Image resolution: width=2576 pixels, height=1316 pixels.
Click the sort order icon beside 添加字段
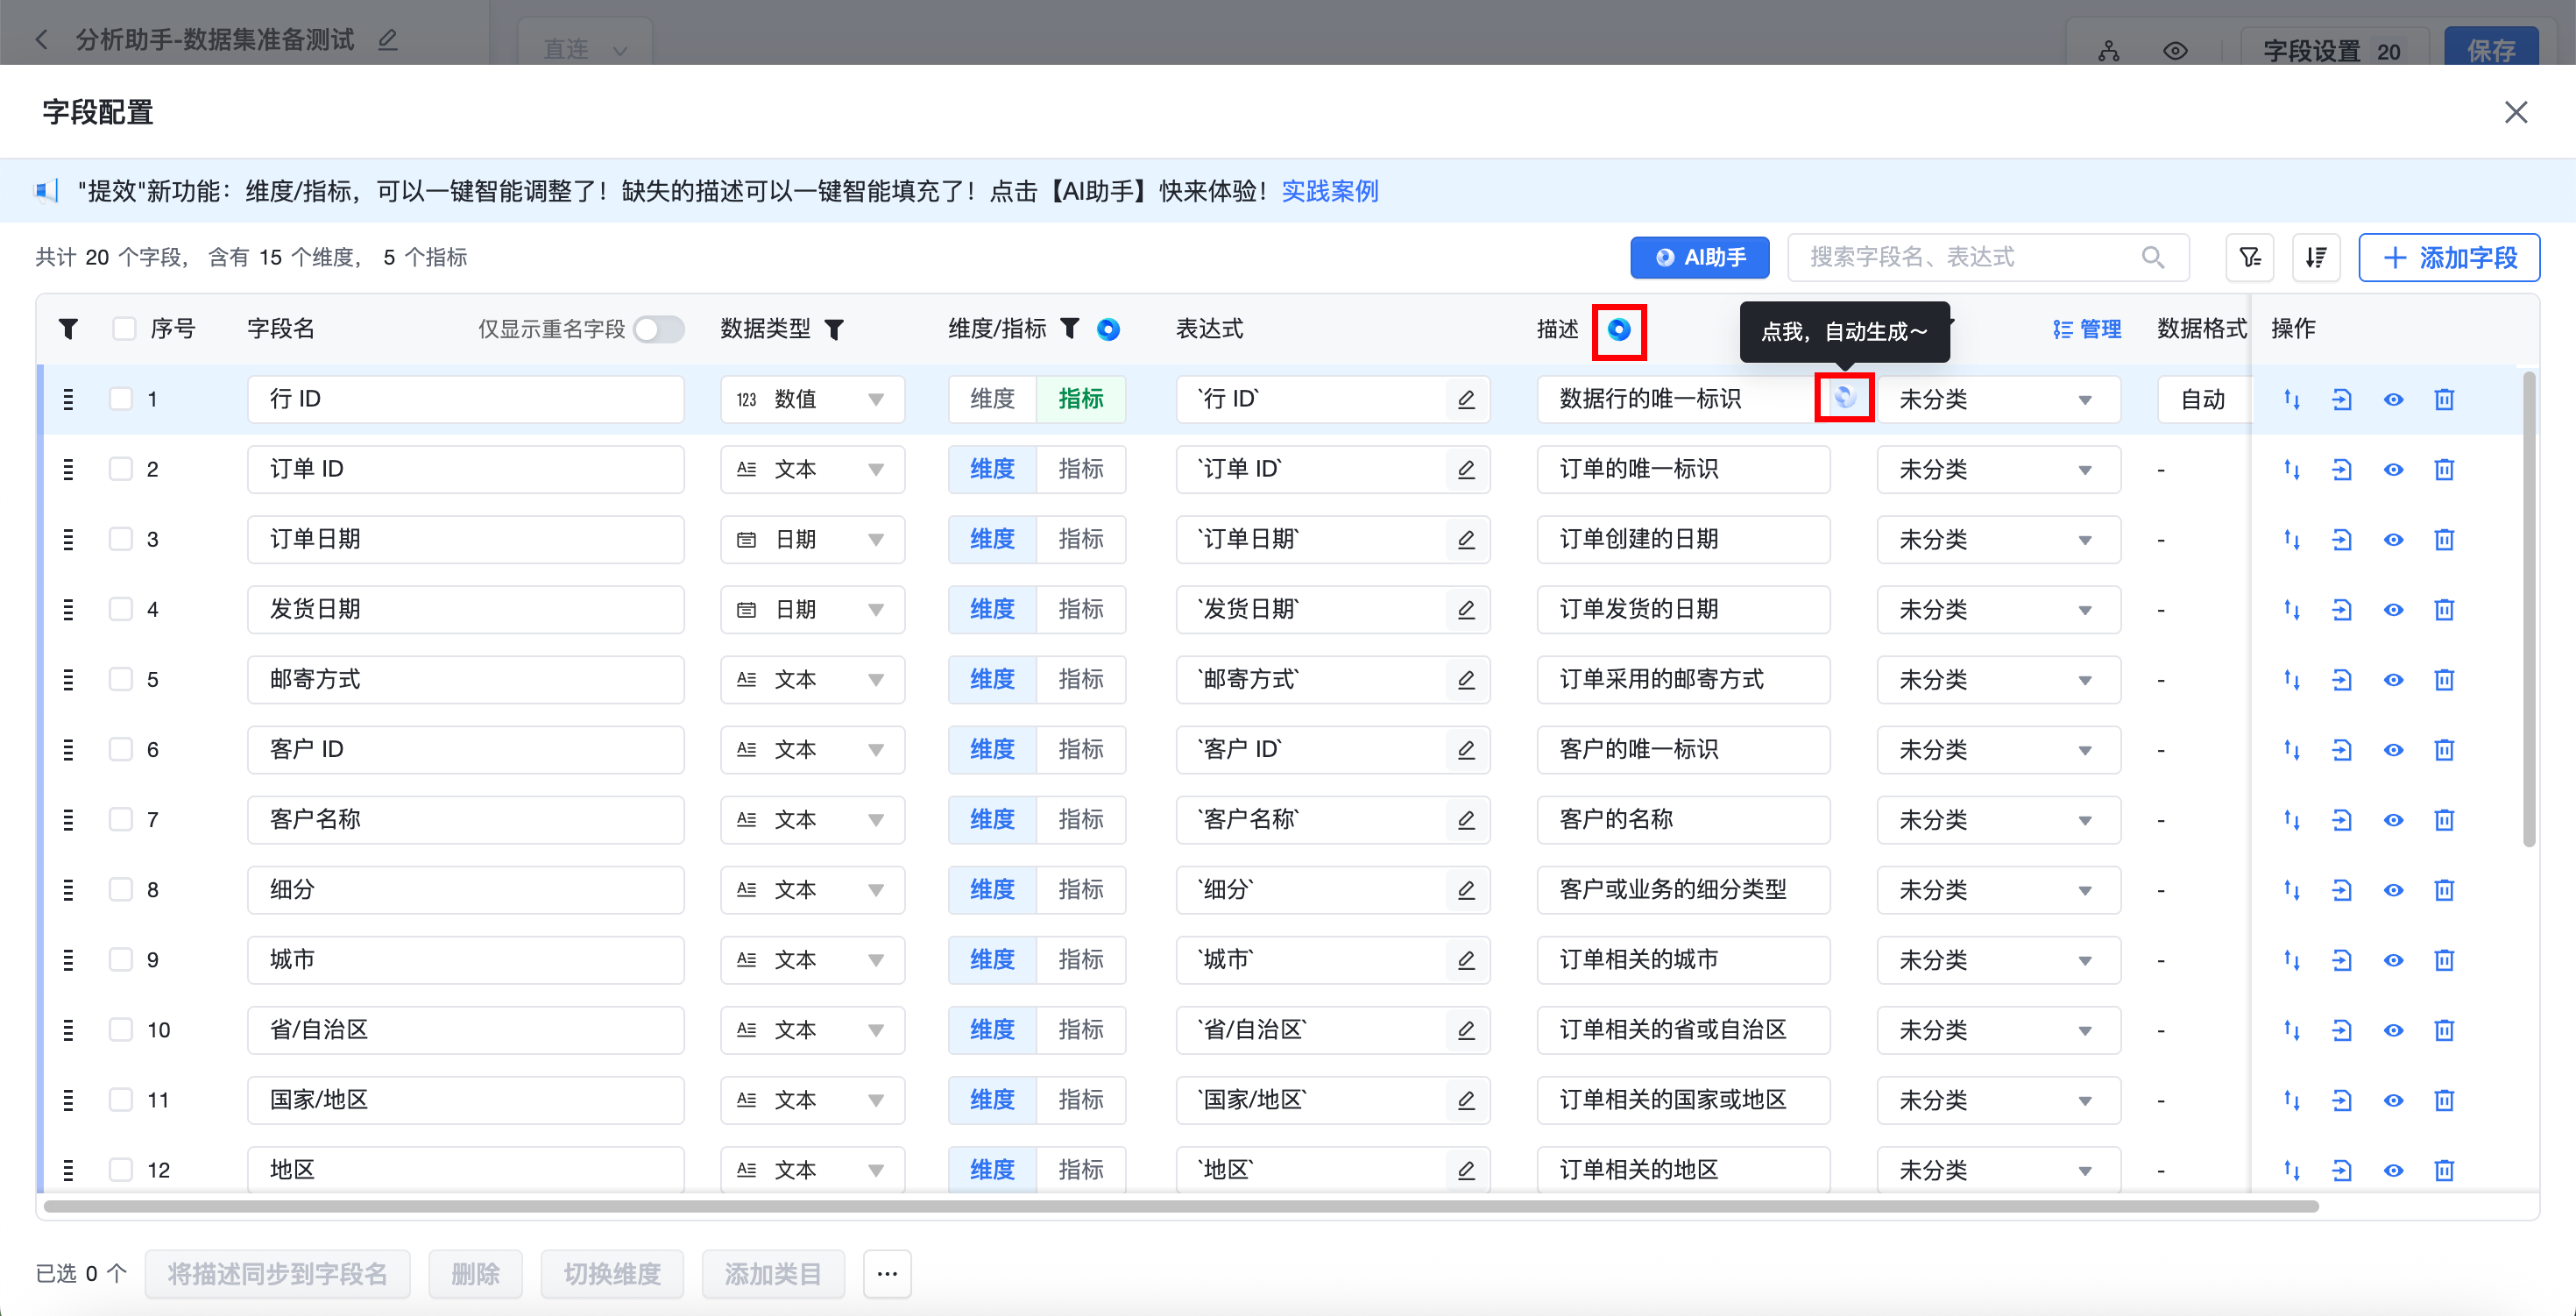tap(2315, 257)
